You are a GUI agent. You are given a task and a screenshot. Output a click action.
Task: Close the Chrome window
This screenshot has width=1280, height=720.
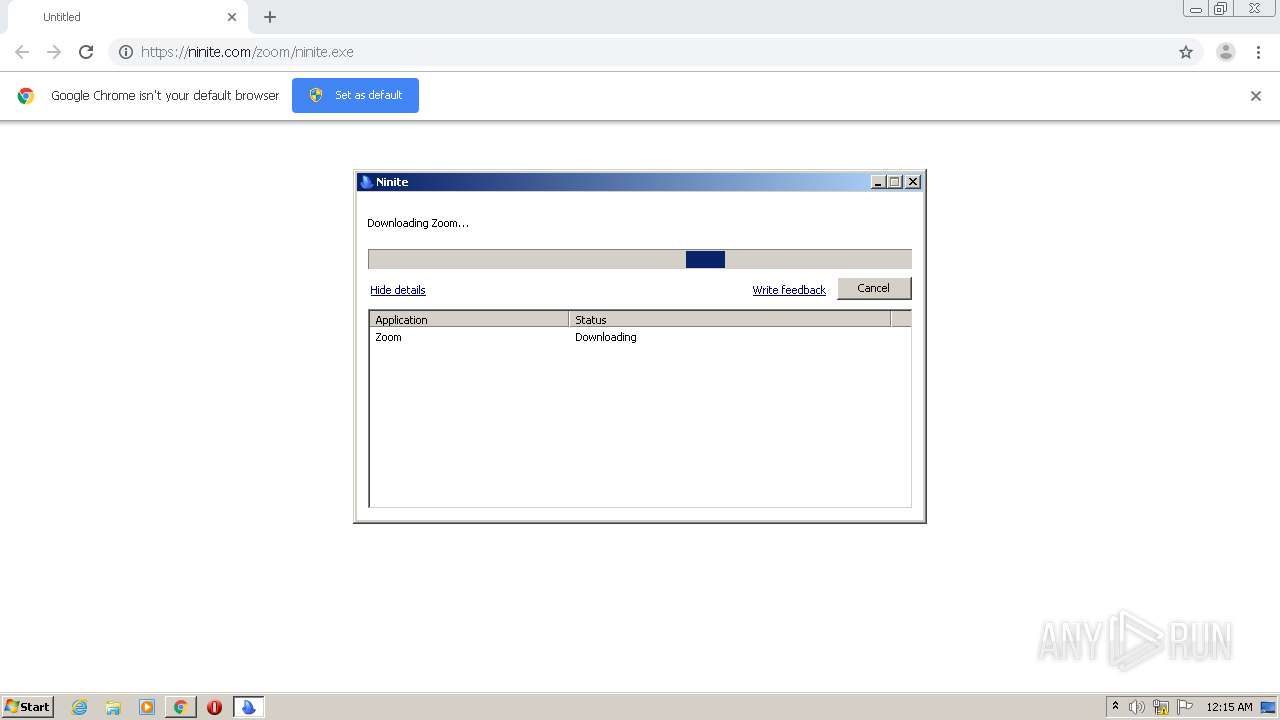point(1254,8)
